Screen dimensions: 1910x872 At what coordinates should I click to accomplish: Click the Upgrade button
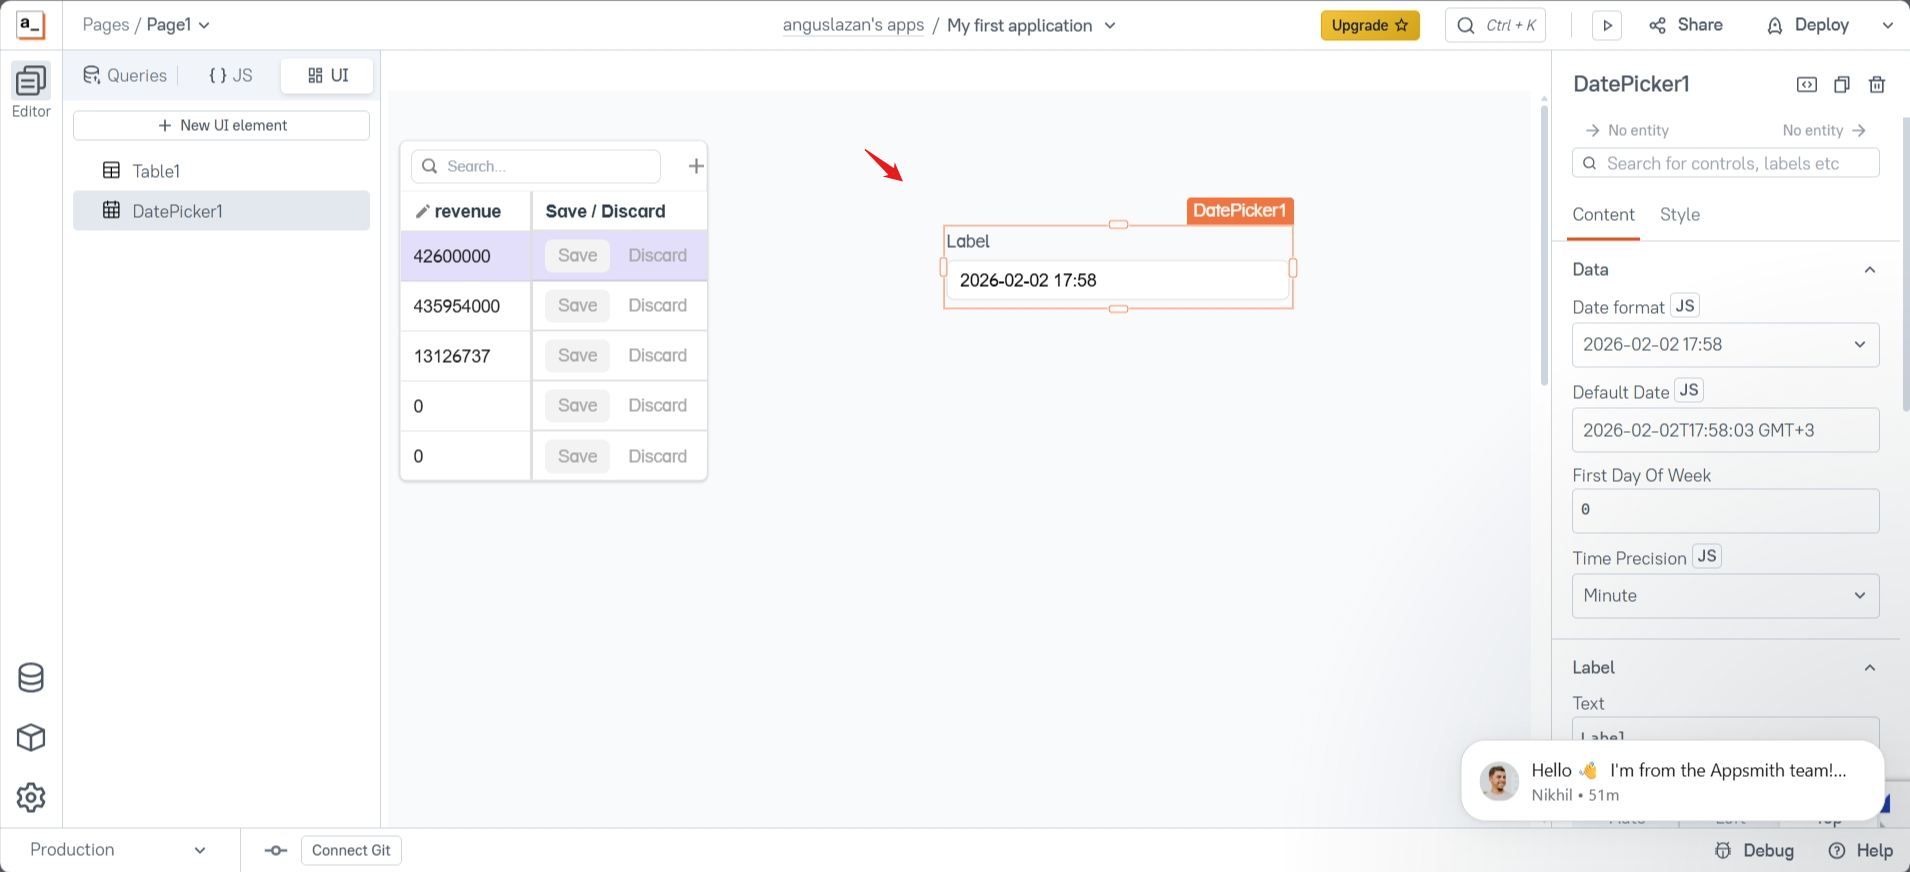[x=1369, y=26]
